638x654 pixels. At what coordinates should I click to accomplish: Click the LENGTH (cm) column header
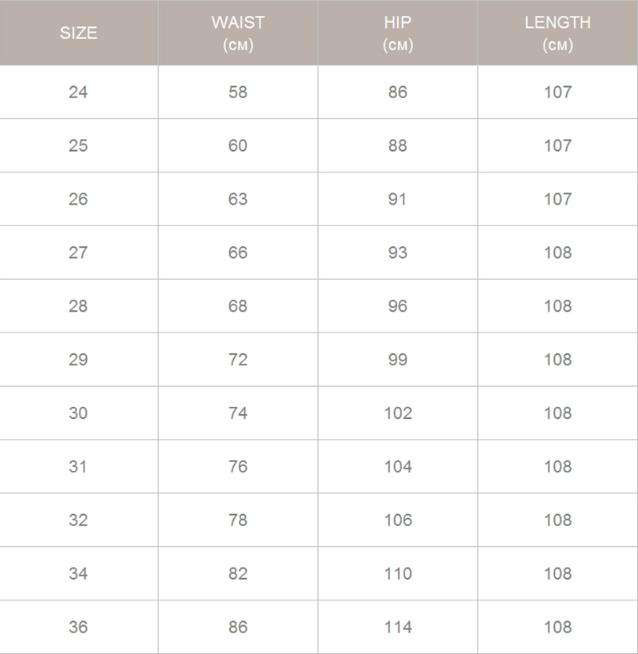click(557, 33)
